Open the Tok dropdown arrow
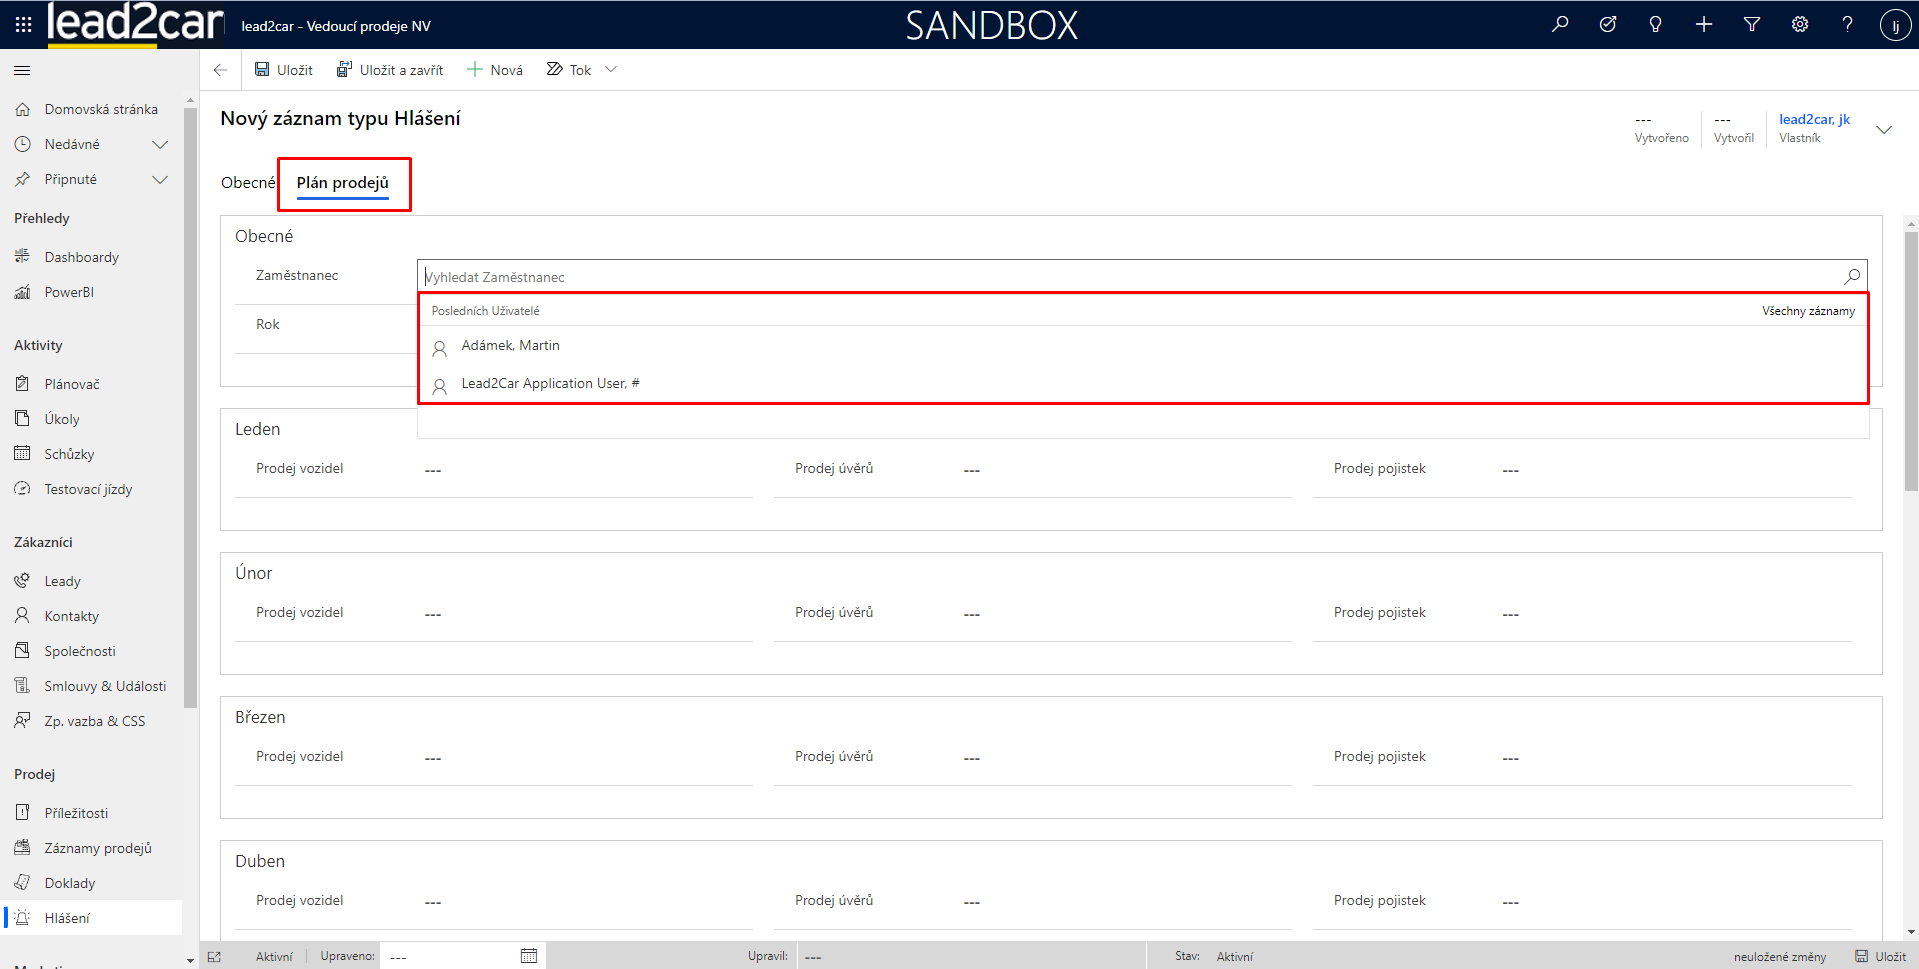1919x969 pixels. pos(611,70)
